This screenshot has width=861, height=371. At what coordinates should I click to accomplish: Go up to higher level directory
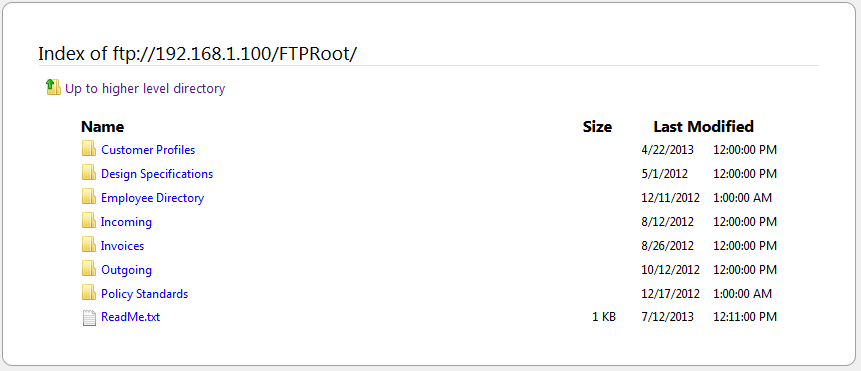click(x=145, y=88)
